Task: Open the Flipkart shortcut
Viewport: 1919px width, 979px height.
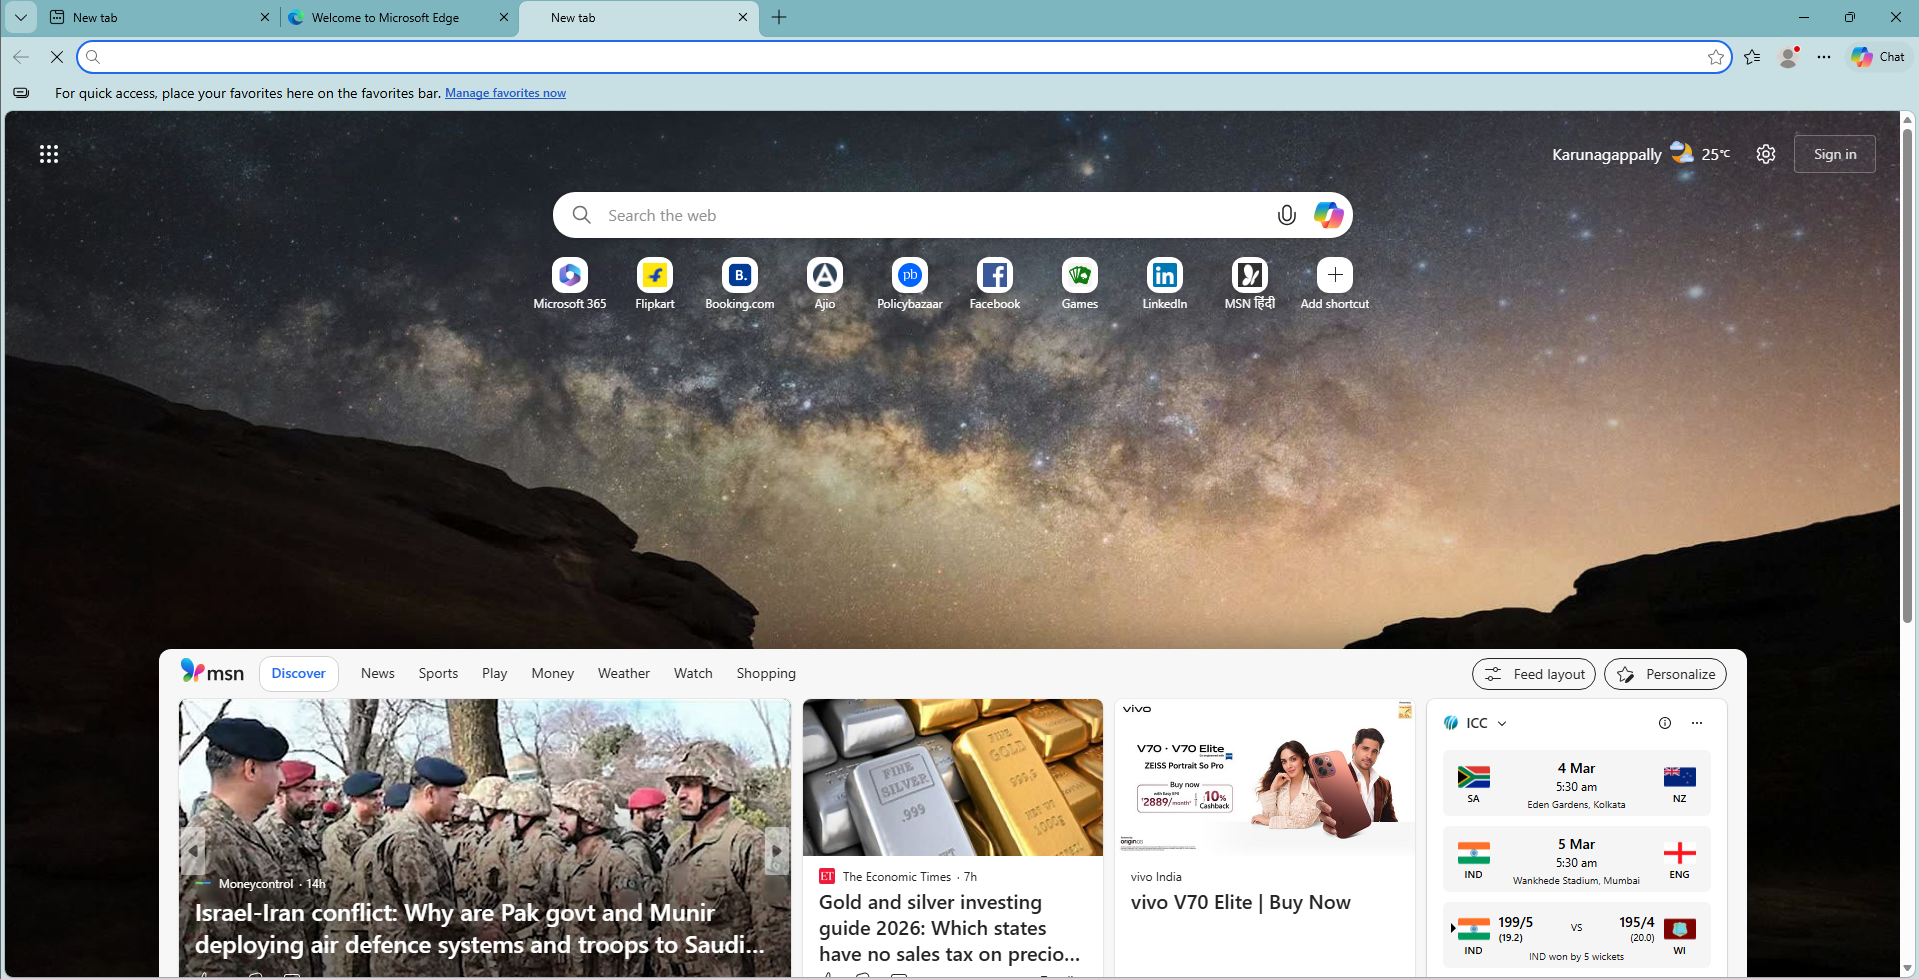Action: 654,283
